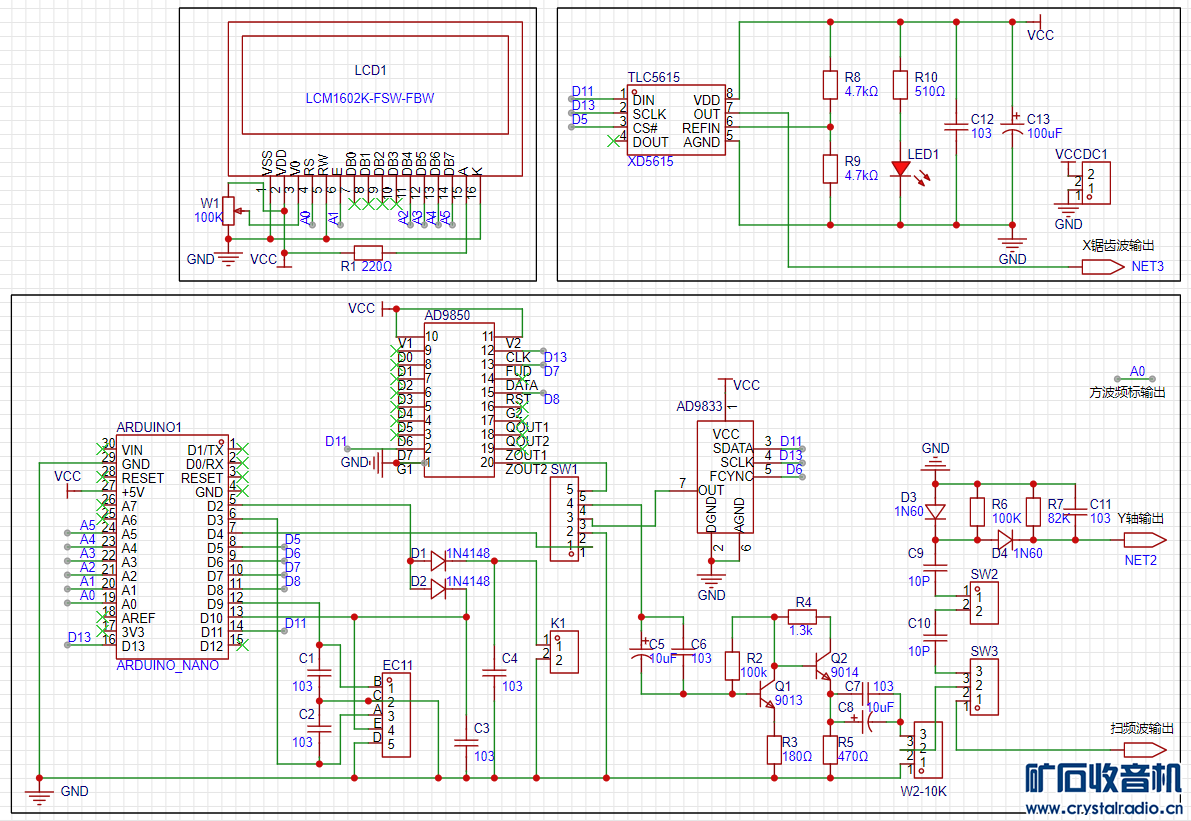Select the D3 1N60 diode symbol
This screenshot has height=821, width=1191.
click(935, 511)
